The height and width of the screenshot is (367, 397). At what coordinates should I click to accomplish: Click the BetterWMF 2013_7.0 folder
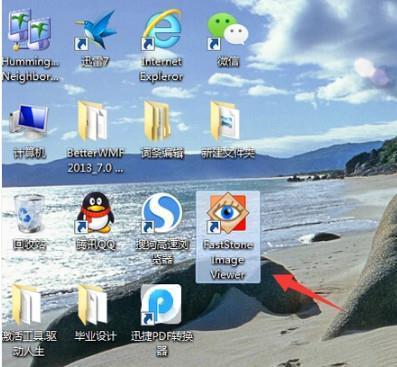[93, 121]
